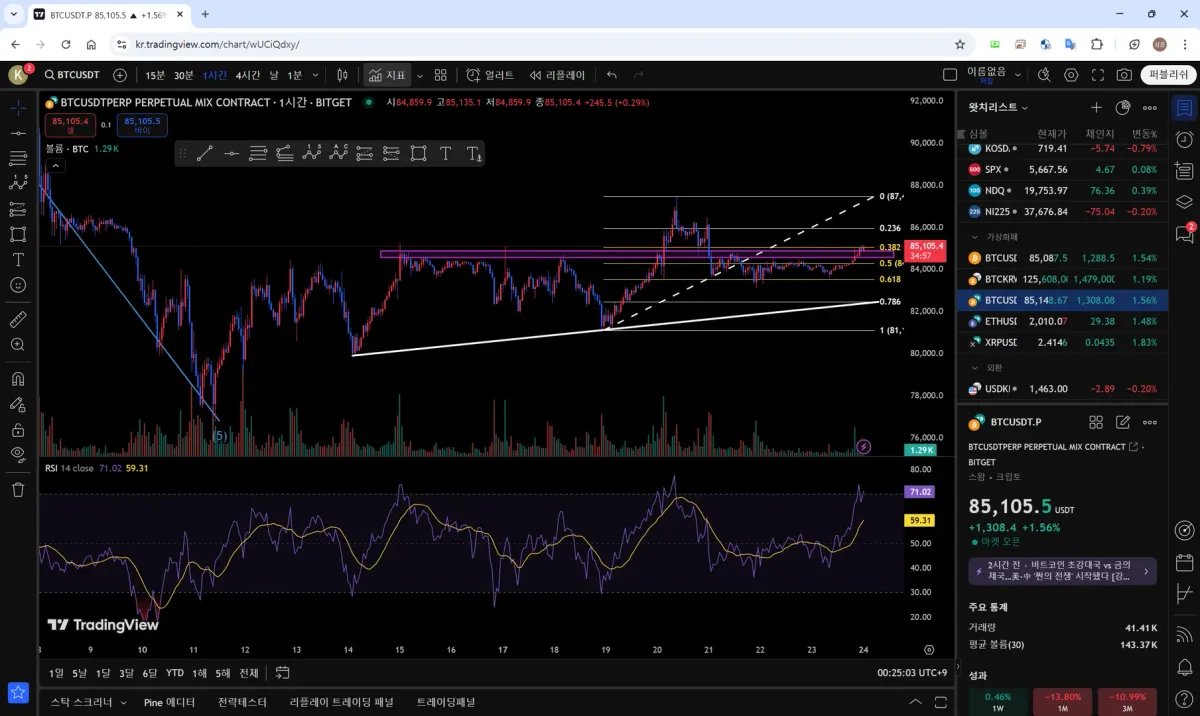Open symbol search for BTCUSDT
The image size is (1200, 716).
(x=72, y=75)
